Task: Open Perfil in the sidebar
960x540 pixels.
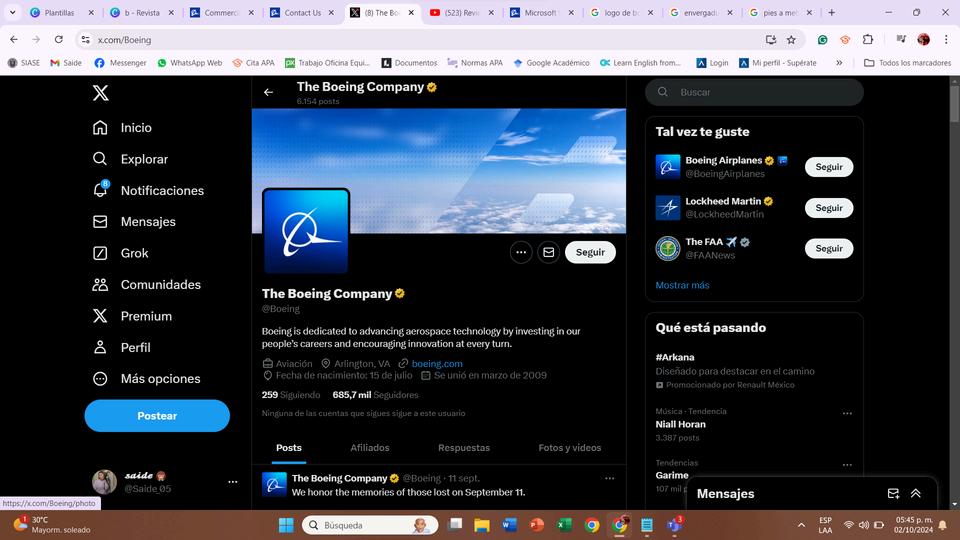Action: click(x=121, y=347)
